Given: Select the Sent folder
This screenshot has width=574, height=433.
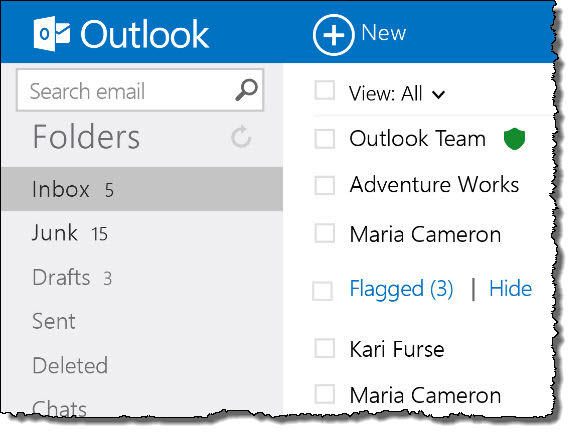Looking at the screenshot, I should 142,321.
